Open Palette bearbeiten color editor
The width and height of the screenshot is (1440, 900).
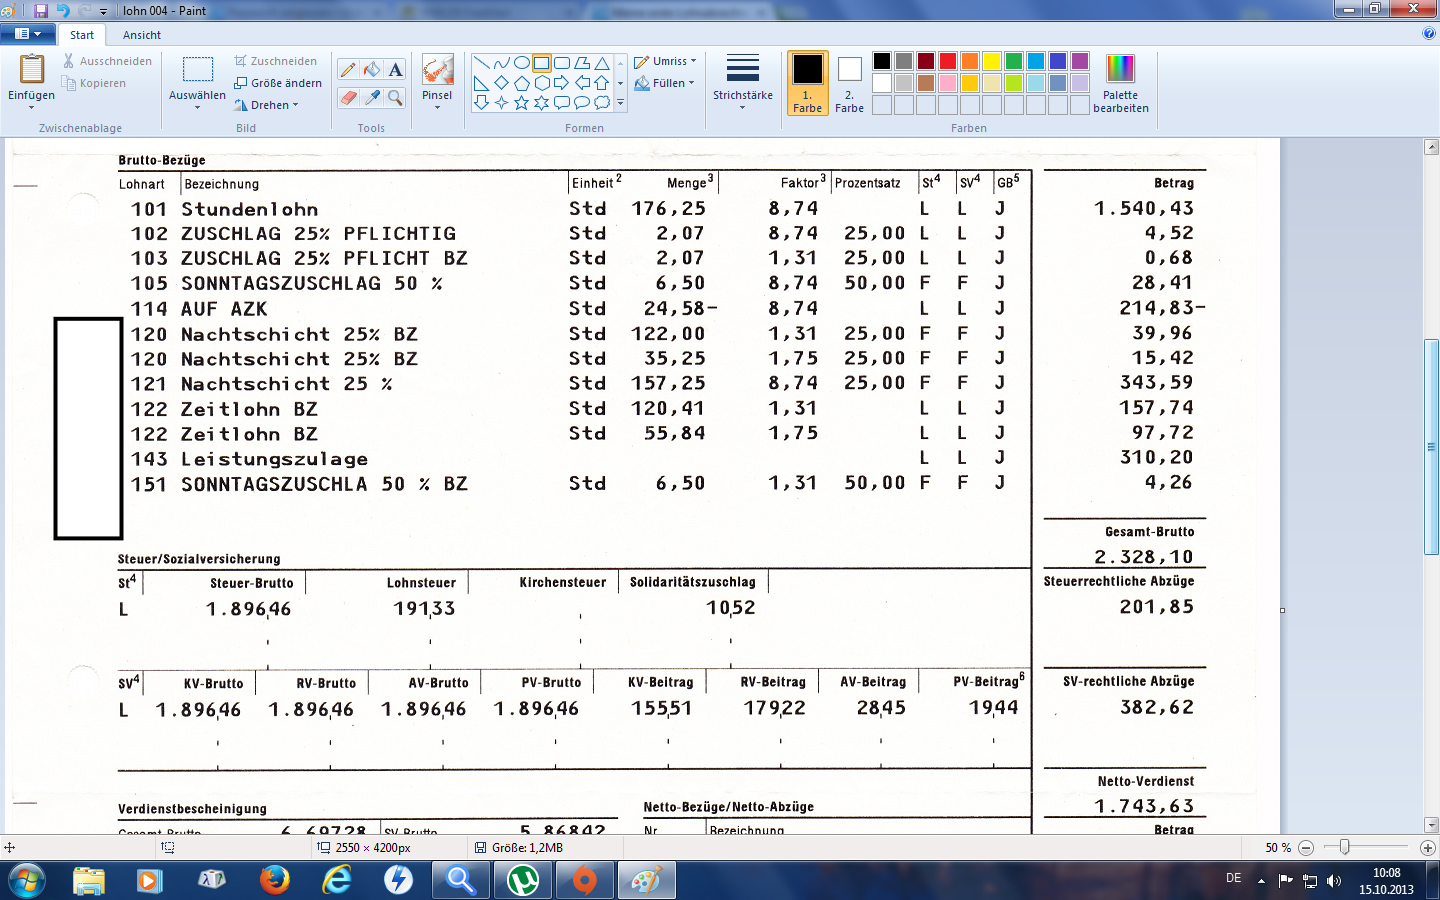pyautogui.click(x=1120, y=83)
